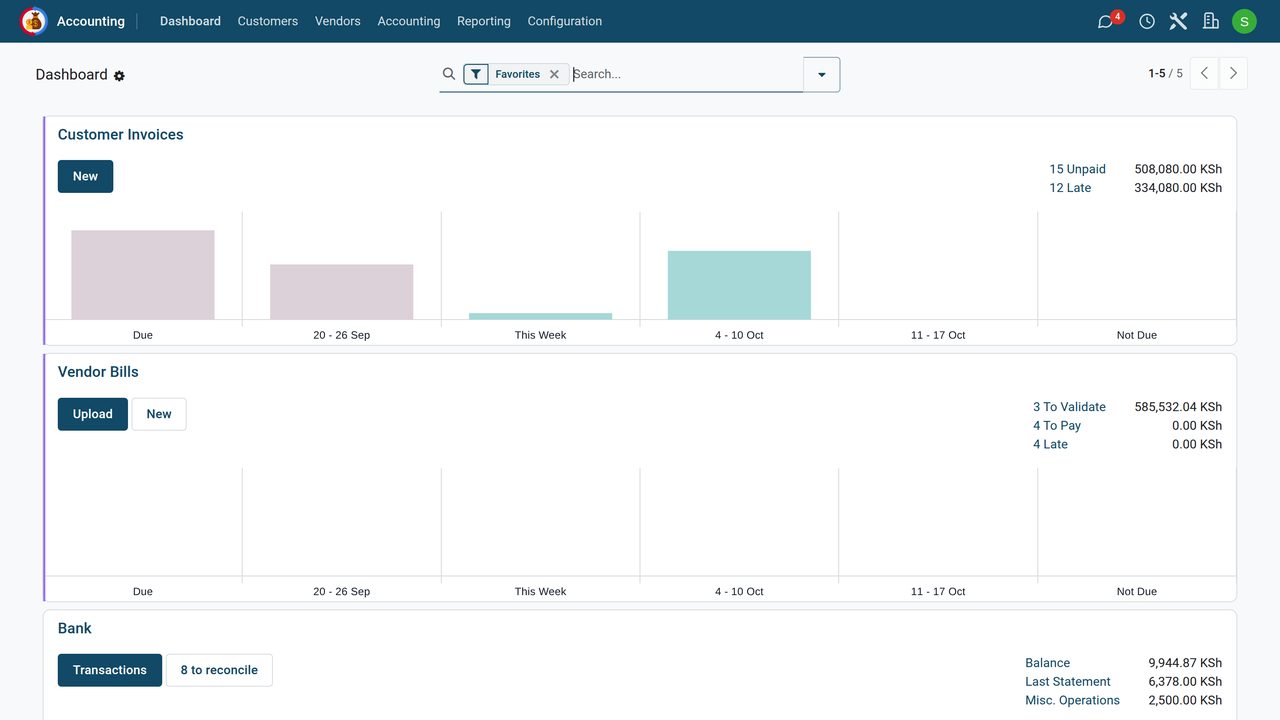Open the 15 Unpaid invoices link
Viewport: 1280px width, 720px height.
click(x=1078, y=169)
